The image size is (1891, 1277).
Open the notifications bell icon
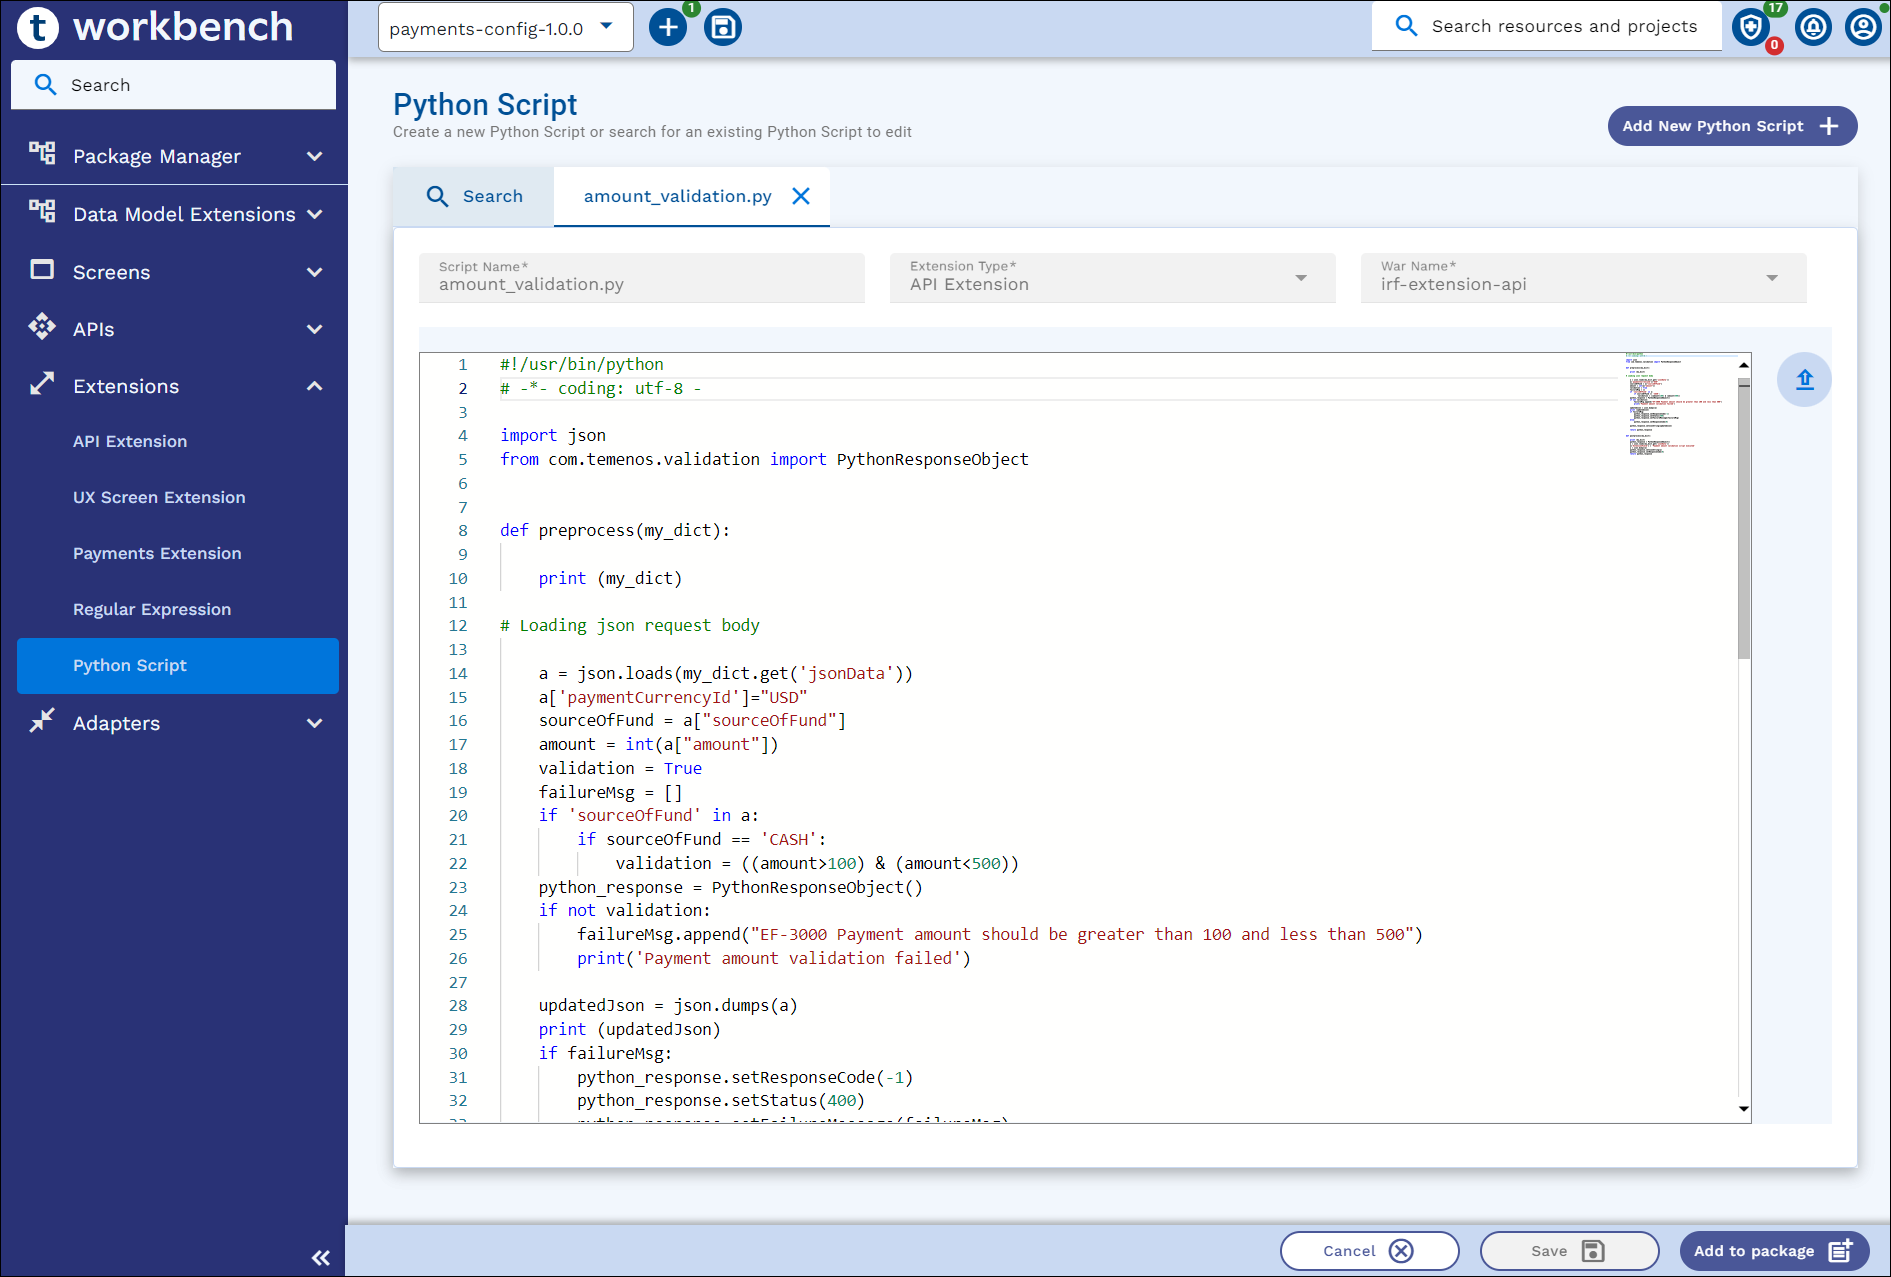pos(1813,28)
